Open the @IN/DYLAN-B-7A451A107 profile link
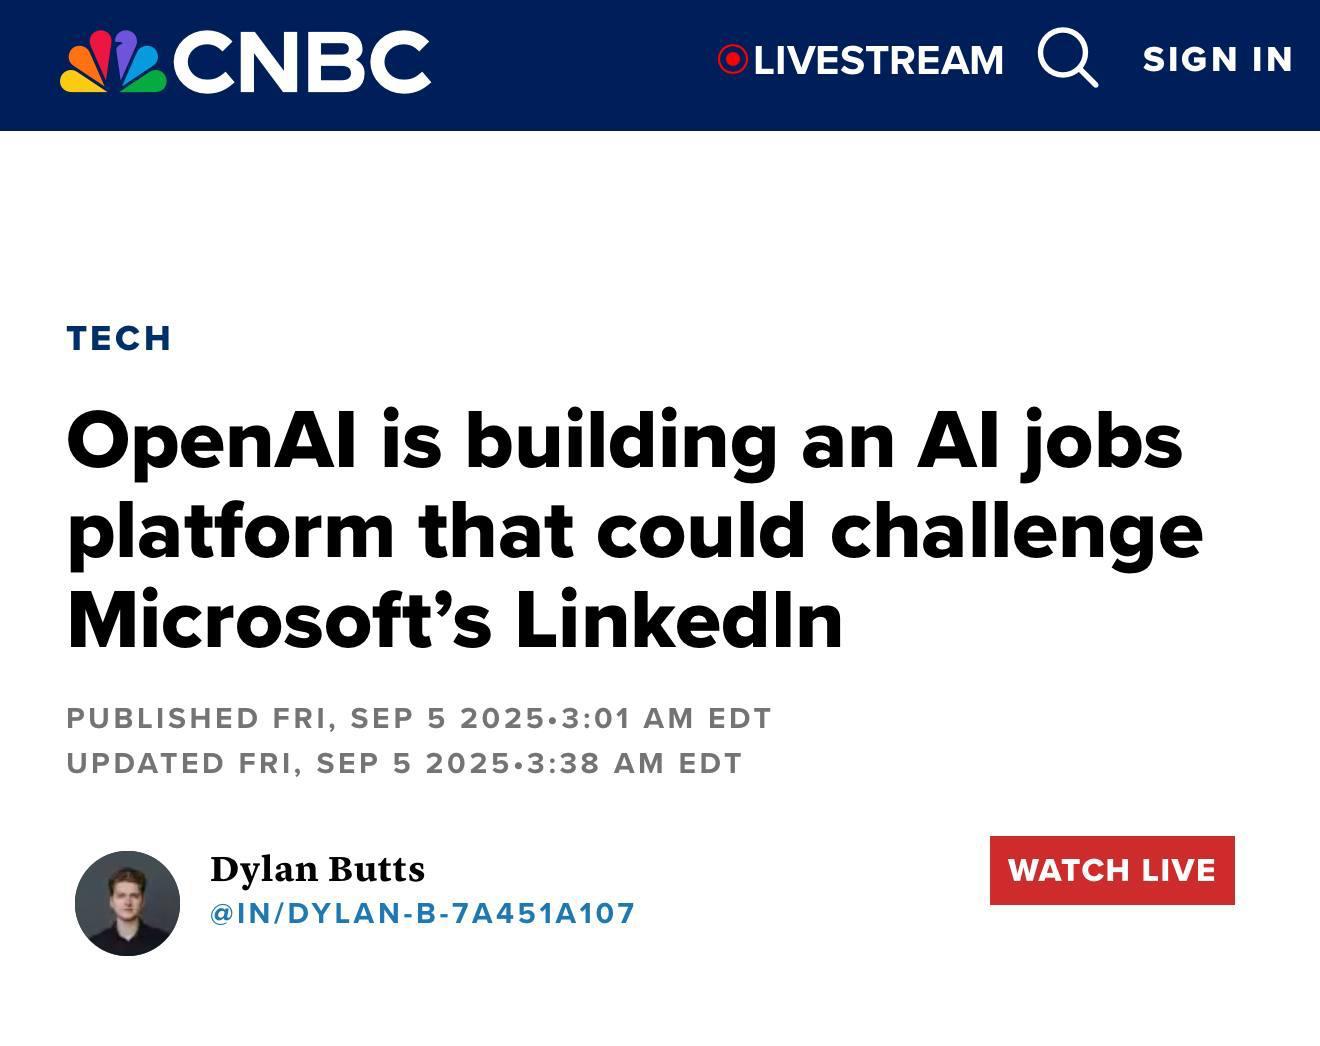 coord(422,913)
